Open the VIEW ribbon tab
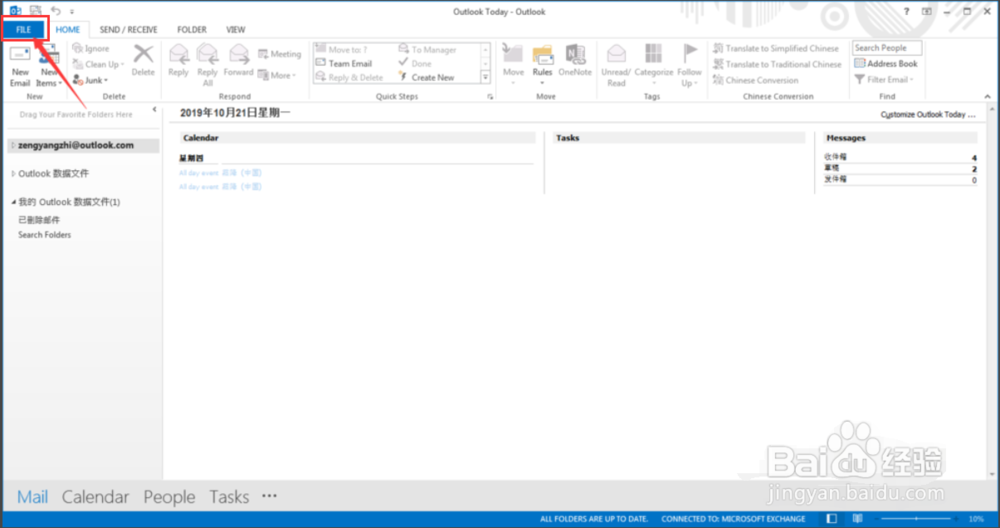 click(235, 29)
